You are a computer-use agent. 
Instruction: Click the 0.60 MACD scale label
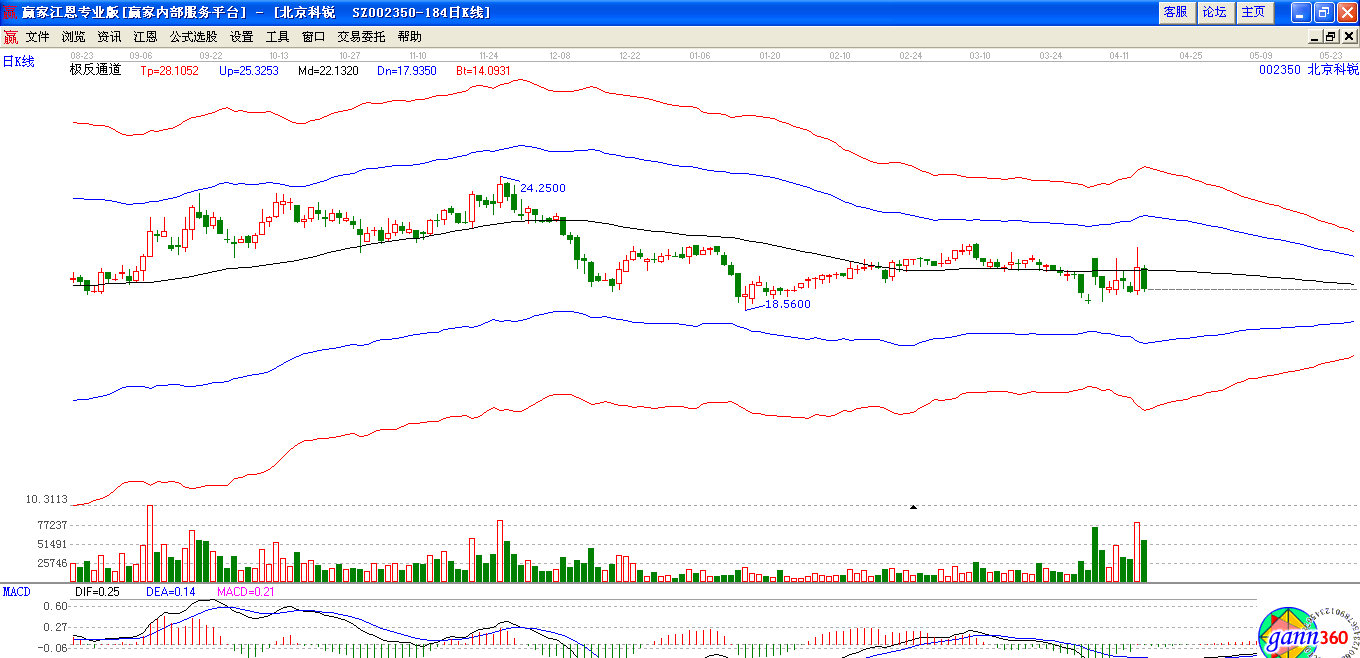click(56, 606)
